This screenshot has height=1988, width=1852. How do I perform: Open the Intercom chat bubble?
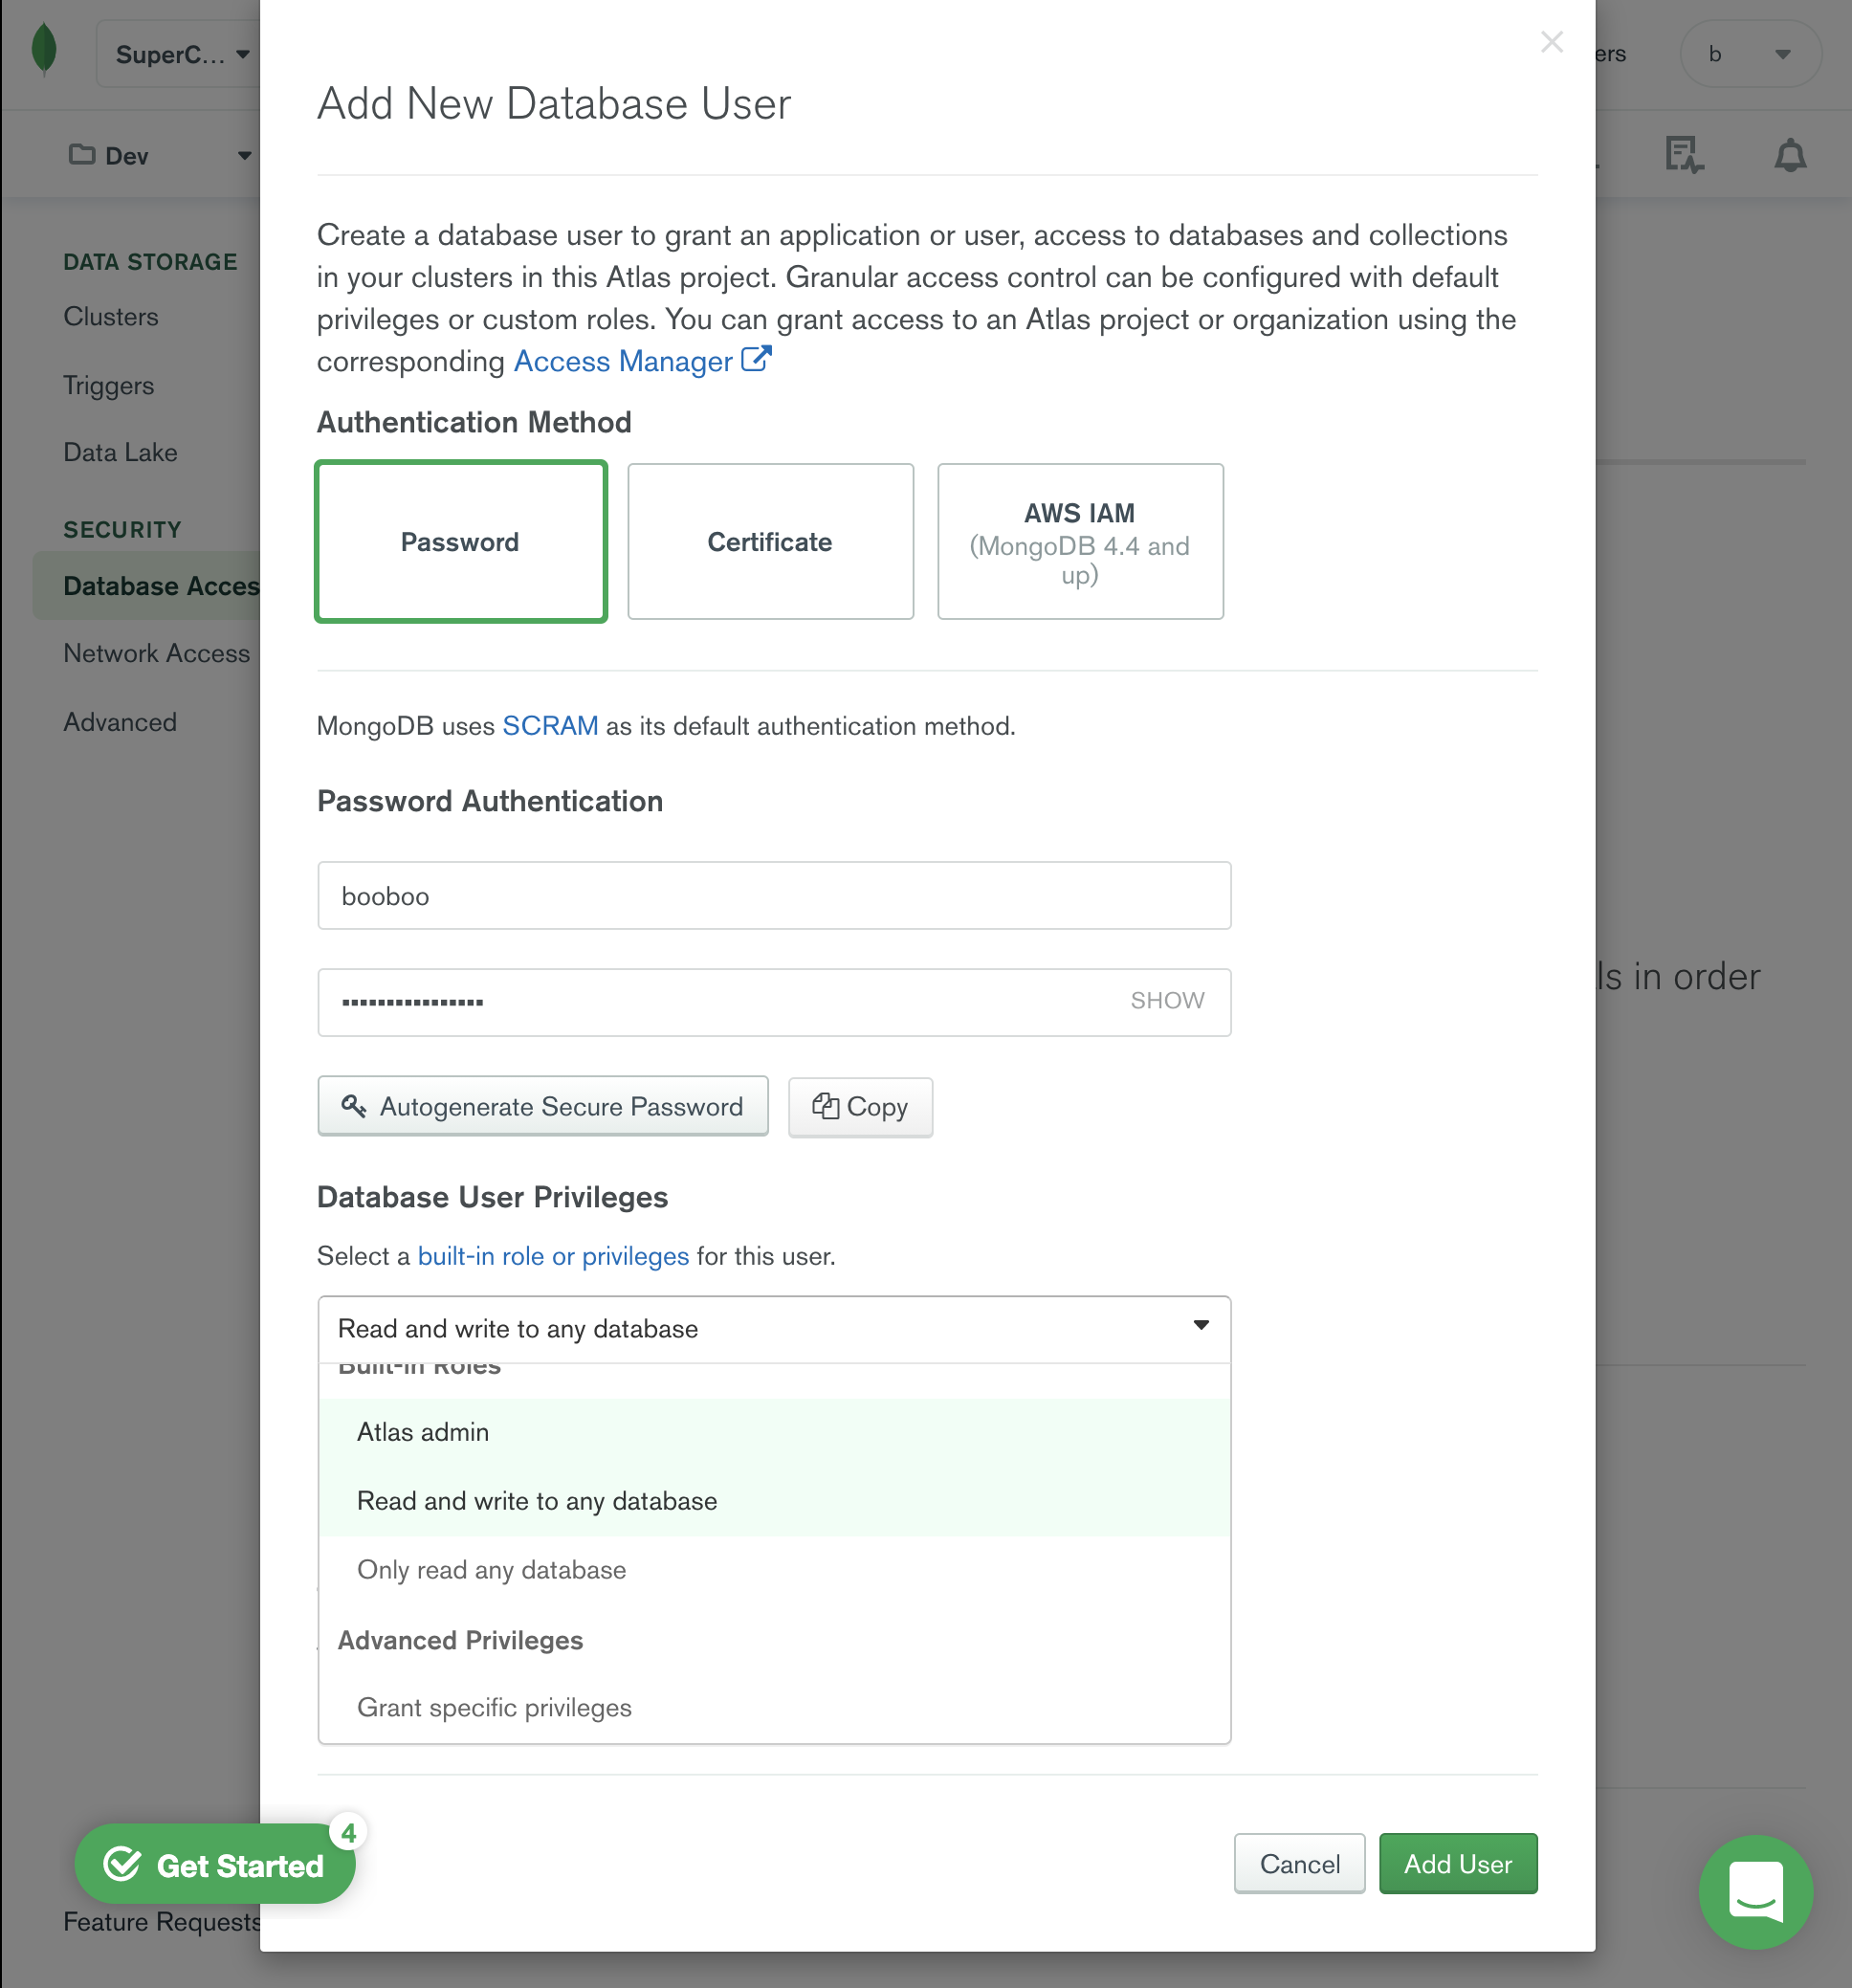(1755, 1891)
